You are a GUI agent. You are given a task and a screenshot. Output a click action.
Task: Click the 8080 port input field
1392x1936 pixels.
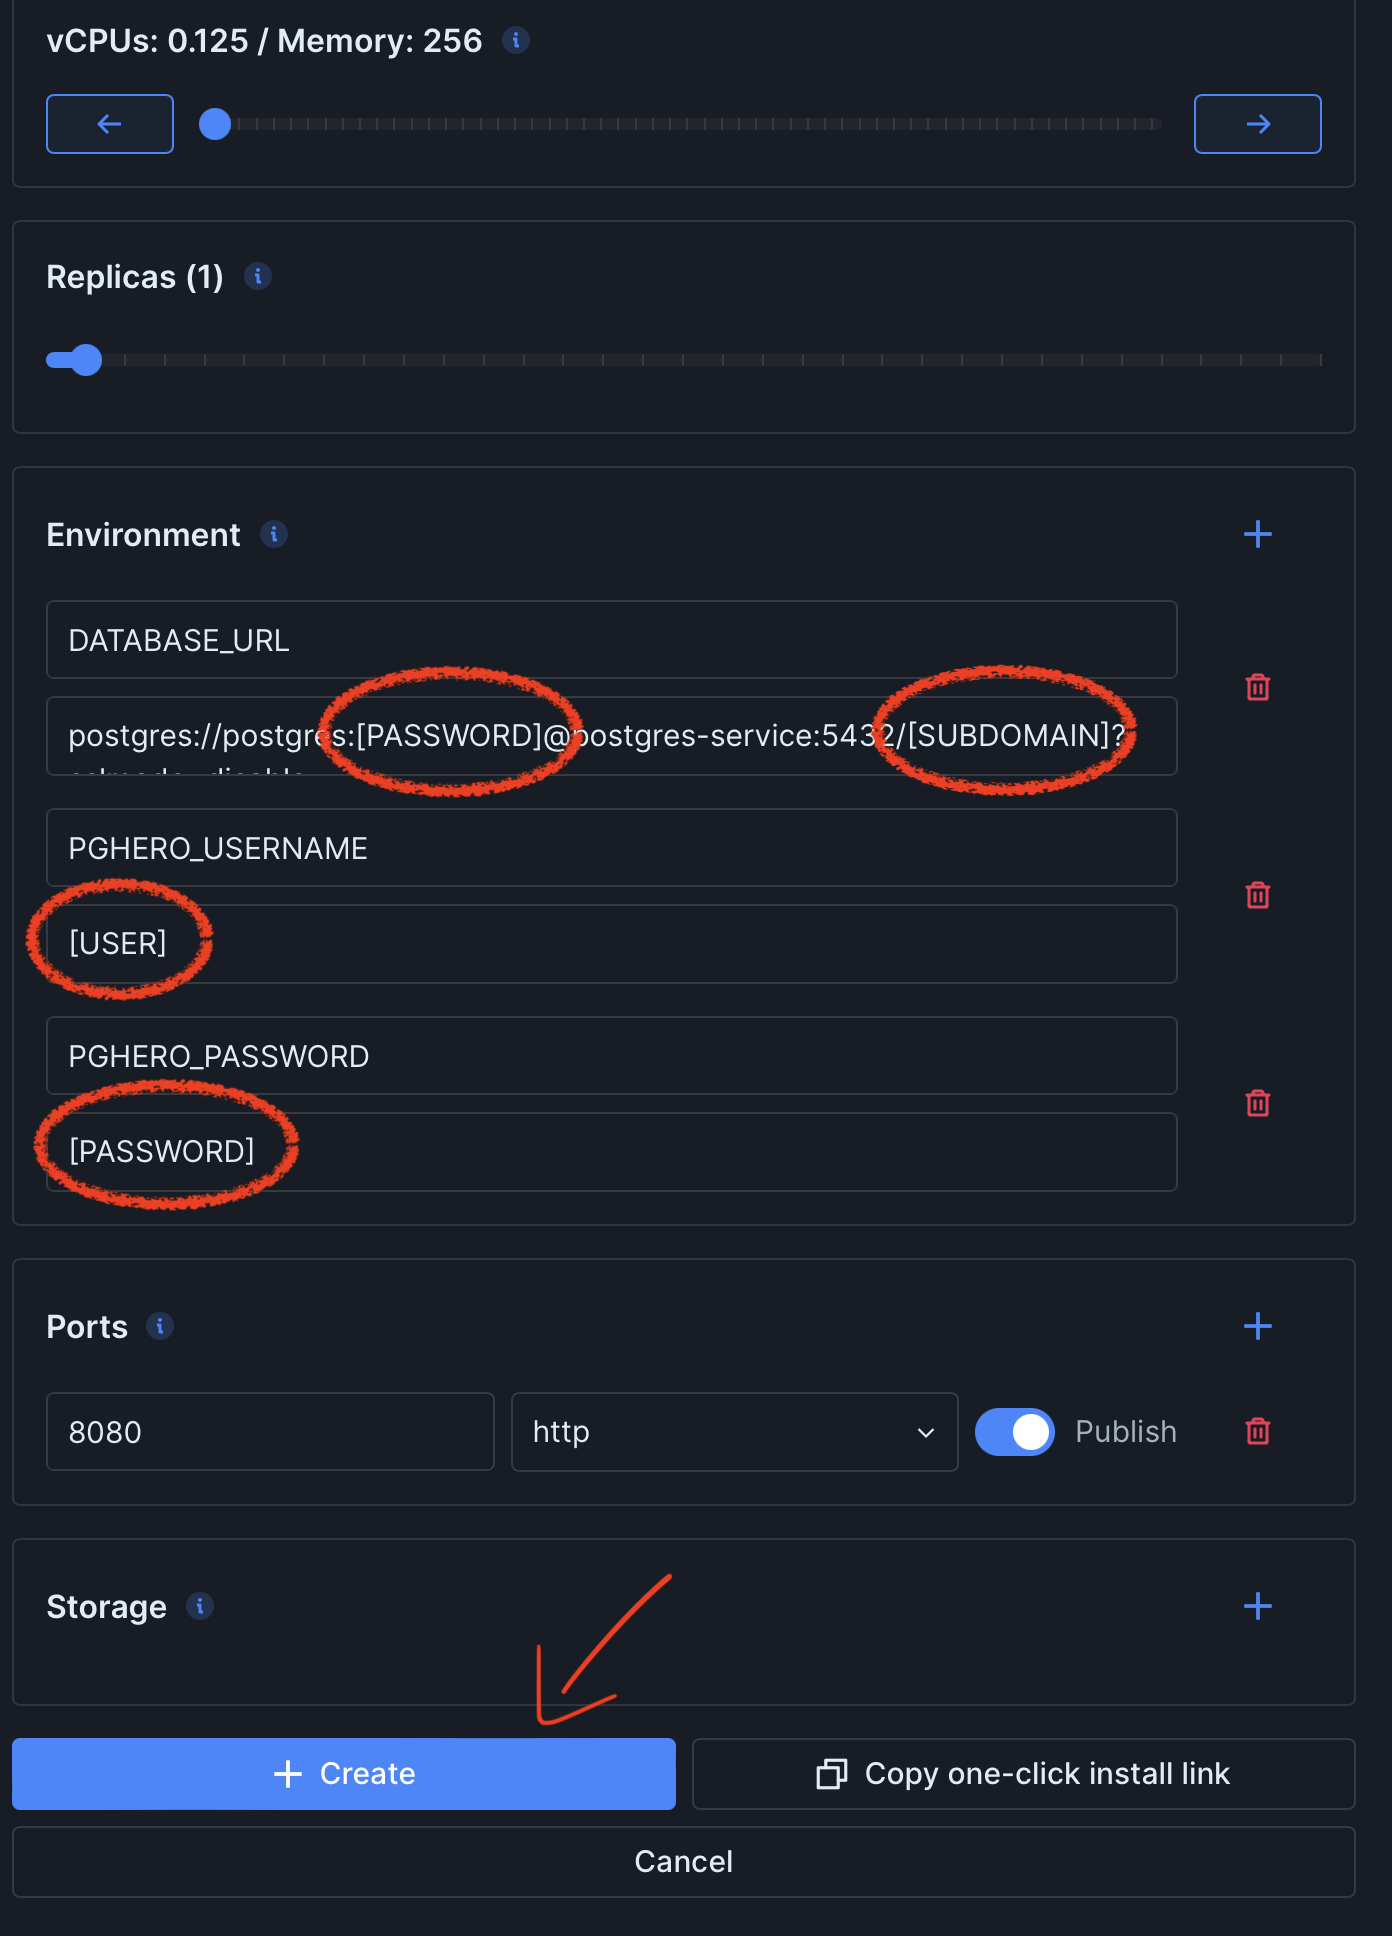pos(270,1432)
